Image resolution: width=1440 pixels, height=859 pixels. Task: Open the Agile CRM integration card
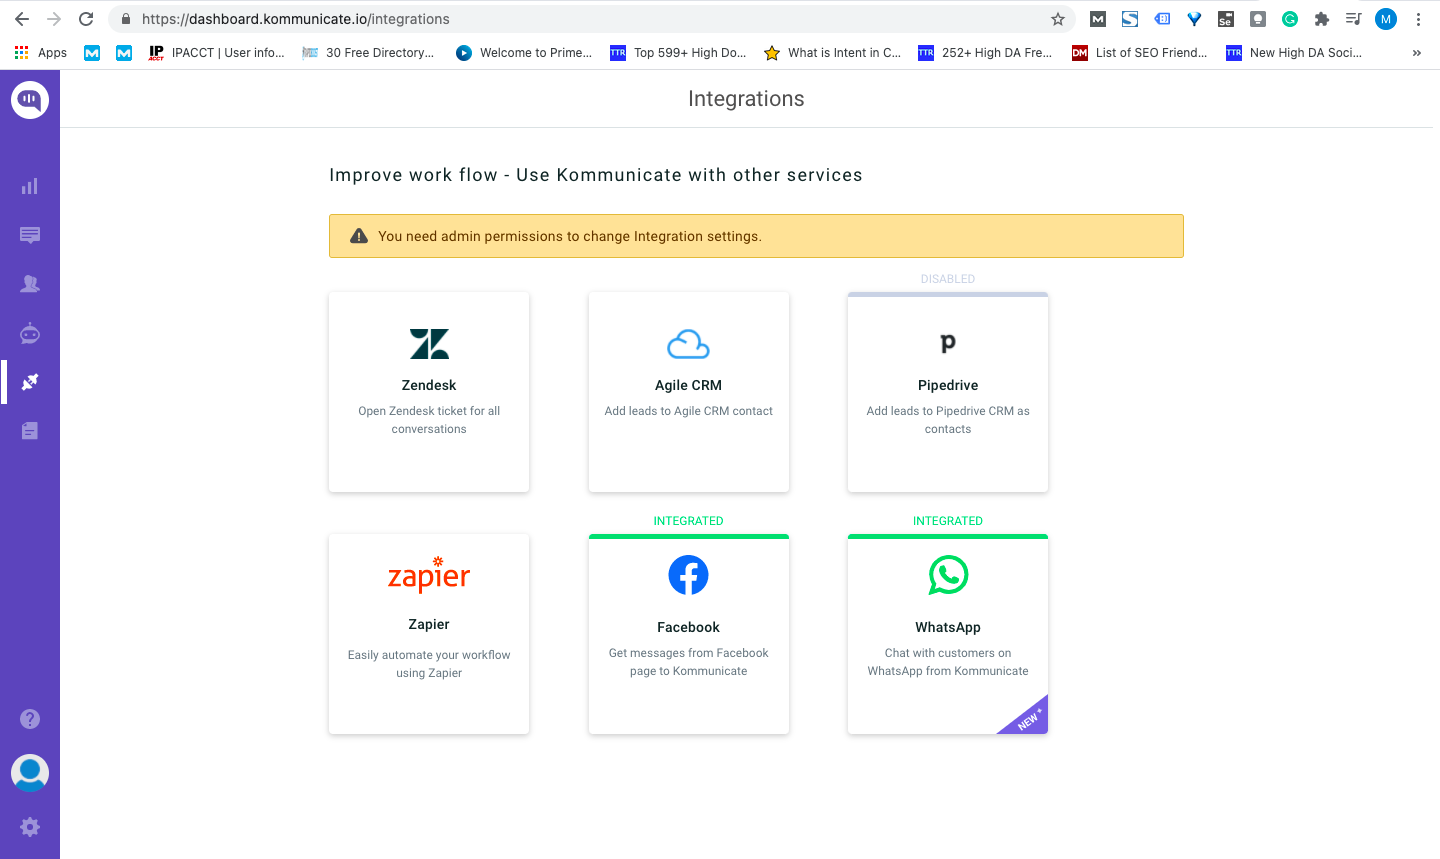tap(688, 392)
